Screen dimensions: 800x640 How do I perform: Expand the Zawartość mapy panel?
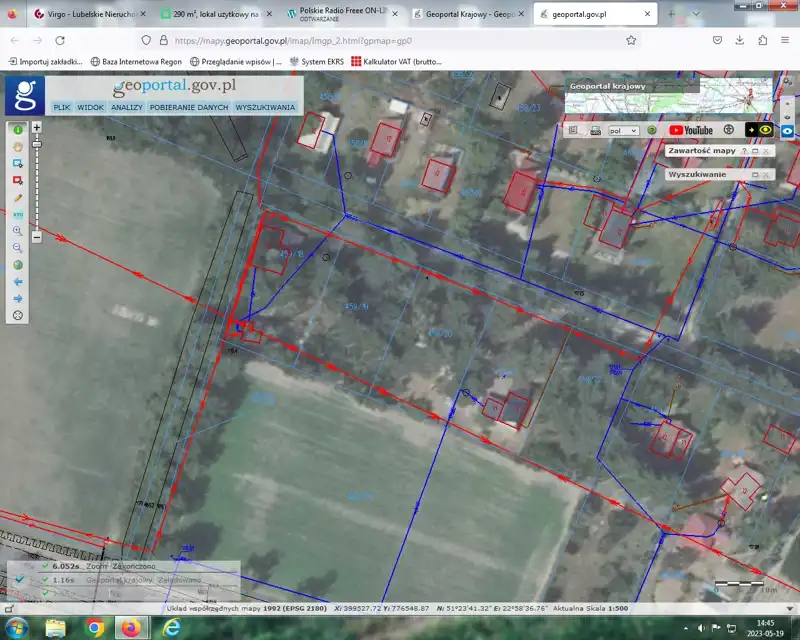[x=755, y=151]
